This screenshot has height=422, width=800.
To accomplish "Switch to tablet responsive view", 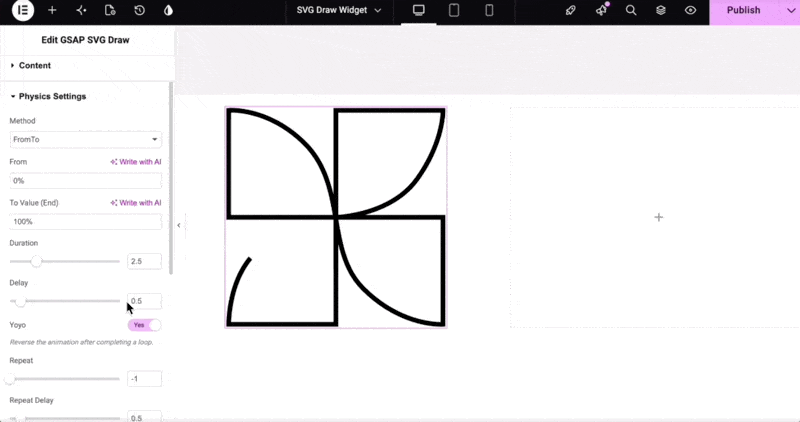I will pyautogui.click(x=454, y=10).
